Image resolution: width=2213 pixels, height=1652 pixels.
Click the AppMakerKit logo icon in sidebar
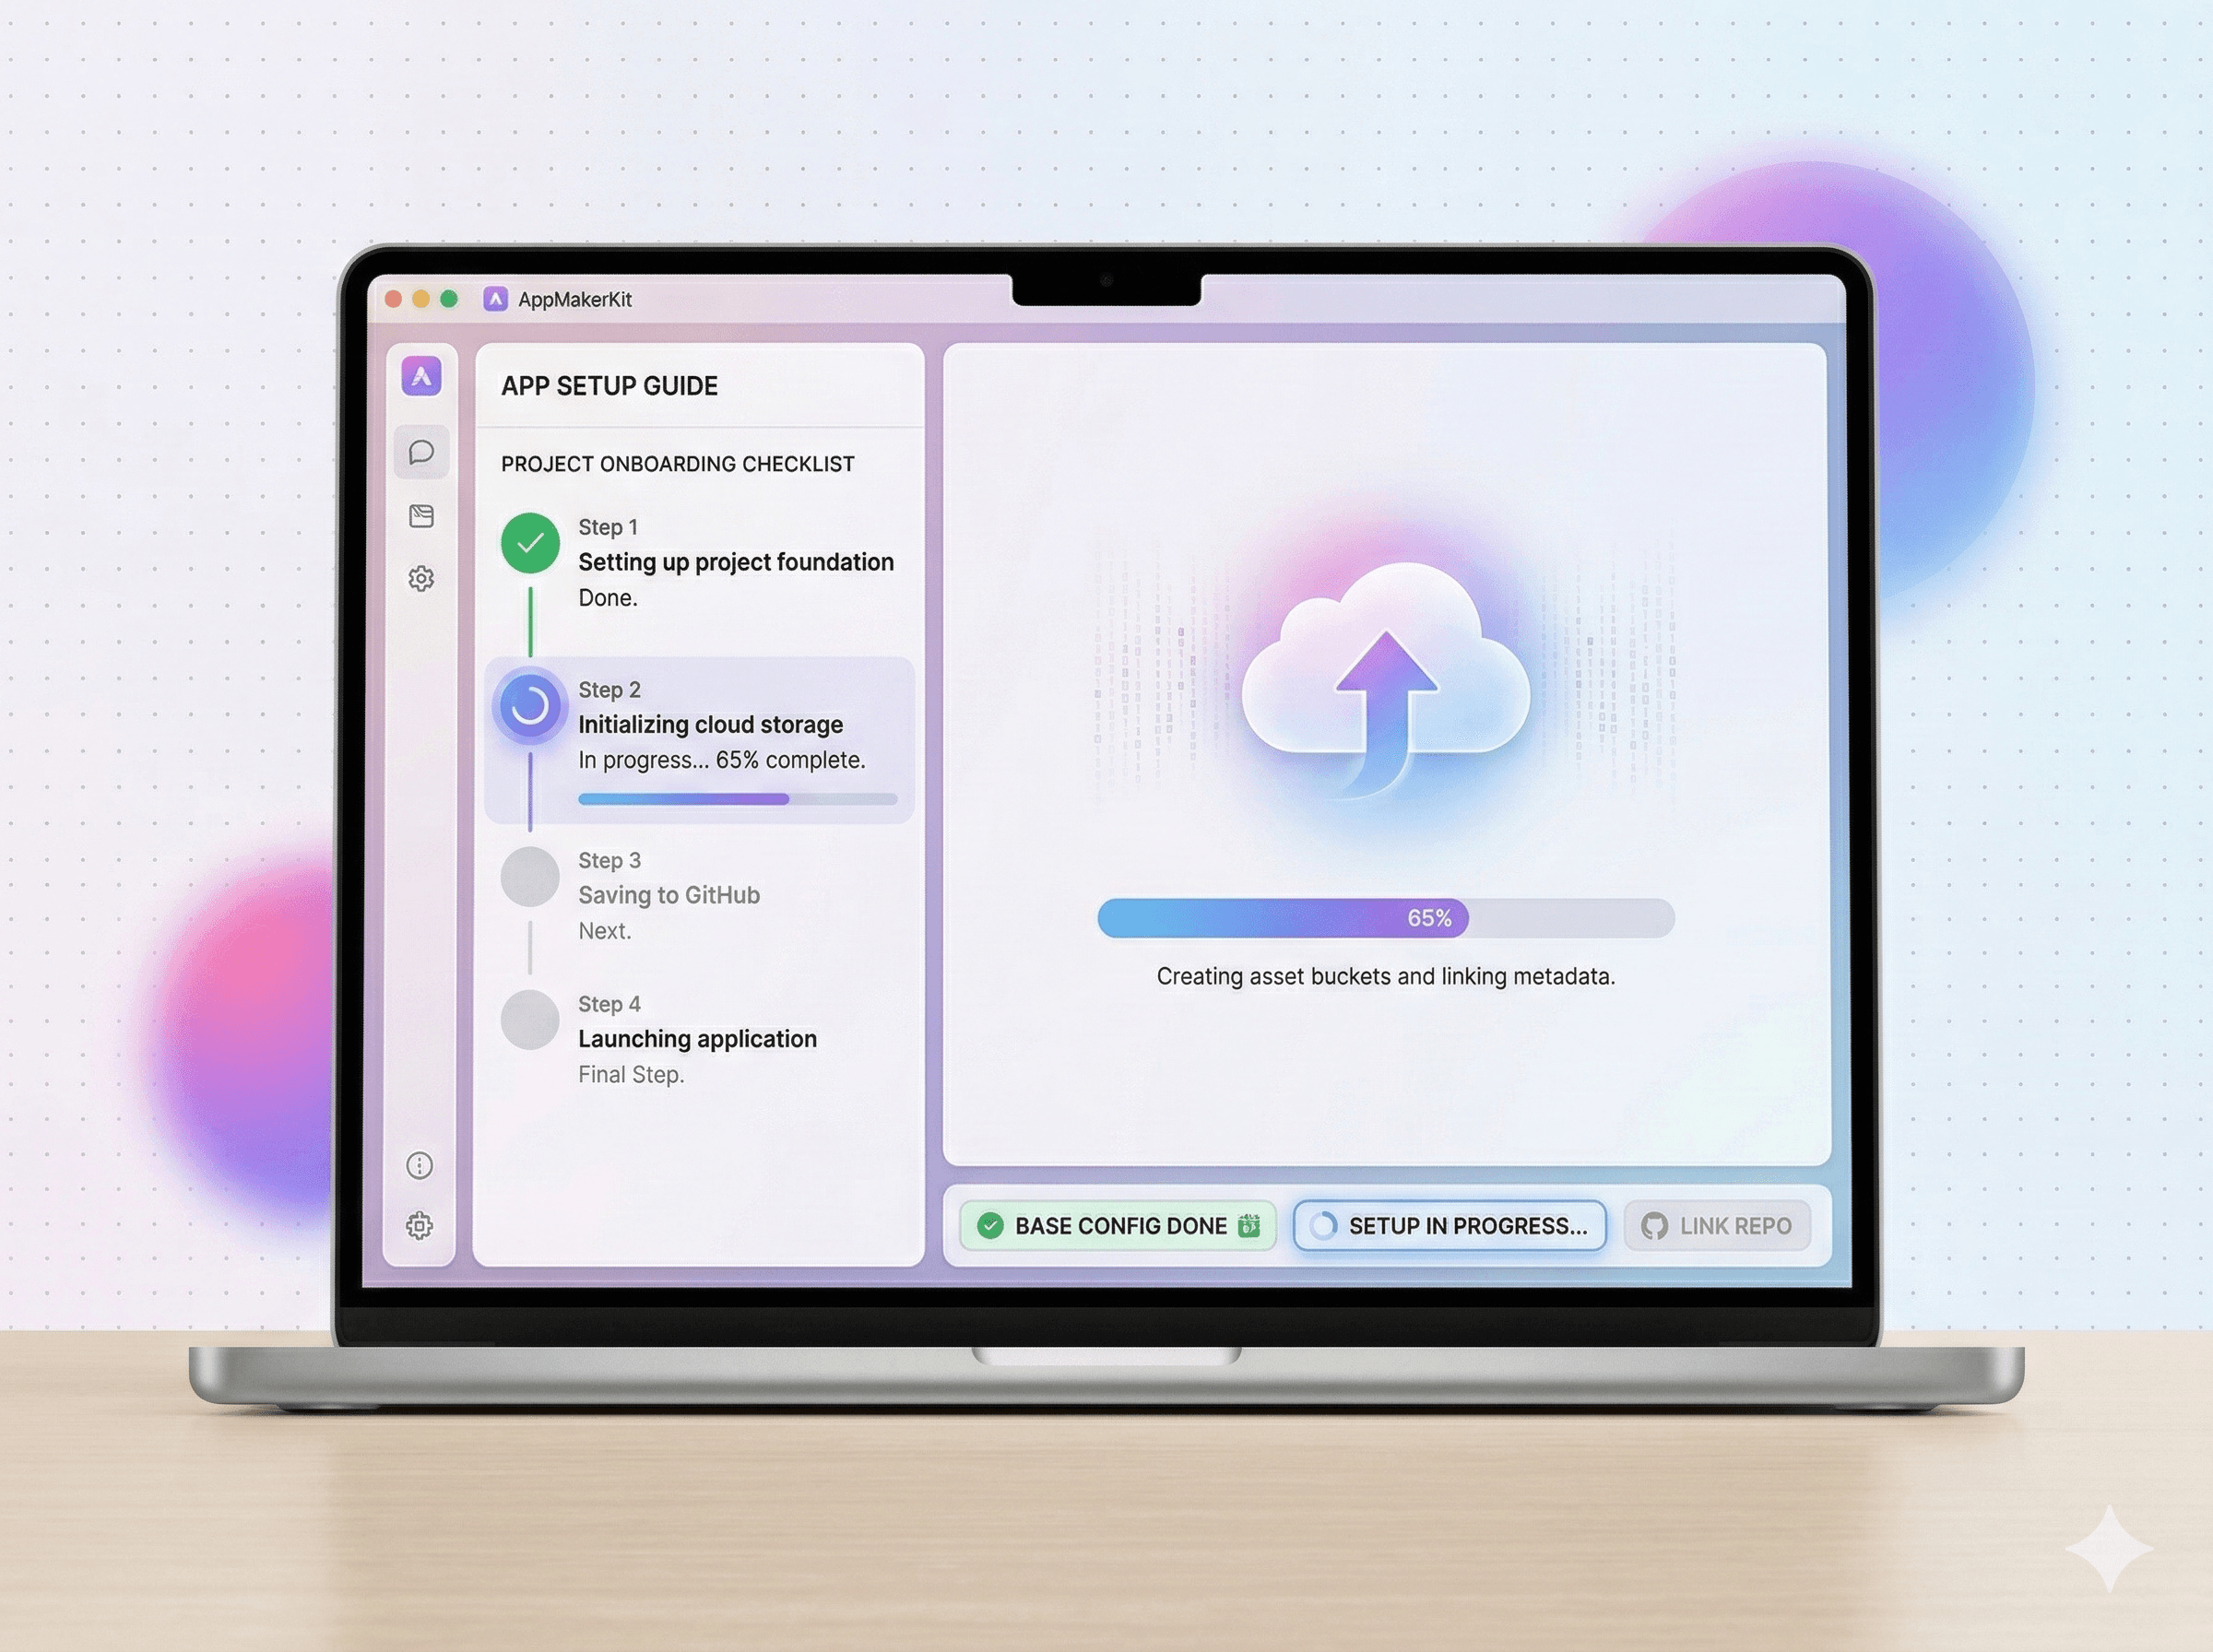click(421, 378)
